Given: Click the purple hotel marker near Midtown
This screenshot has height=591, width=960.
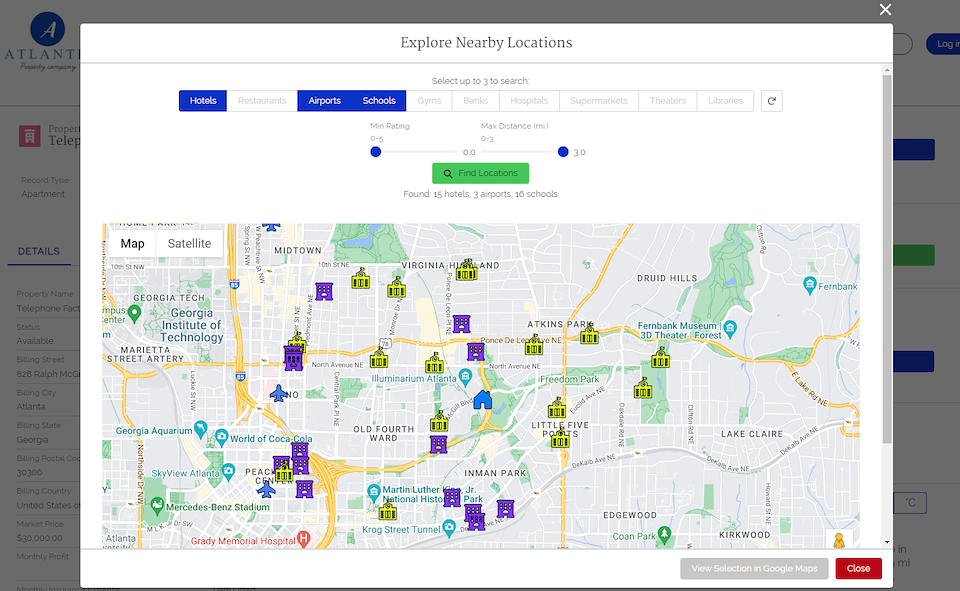Looking at the screenshot, I should click(324, 291).
